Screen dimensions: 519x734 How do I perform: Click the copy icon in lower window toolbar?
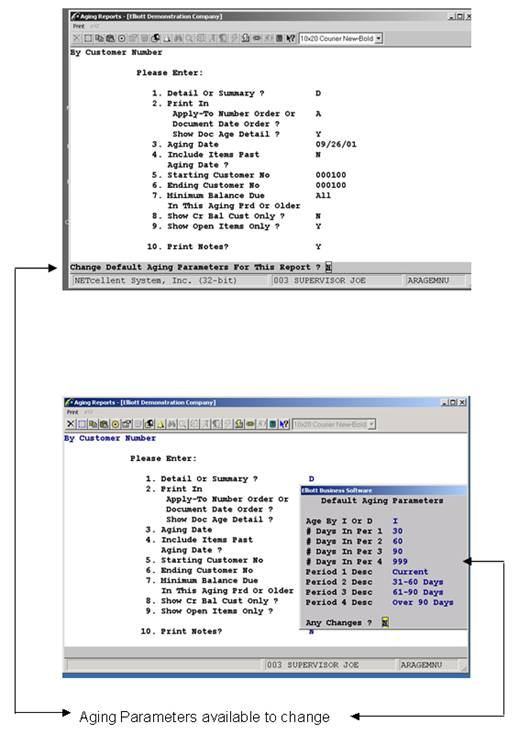pos(93,424)
